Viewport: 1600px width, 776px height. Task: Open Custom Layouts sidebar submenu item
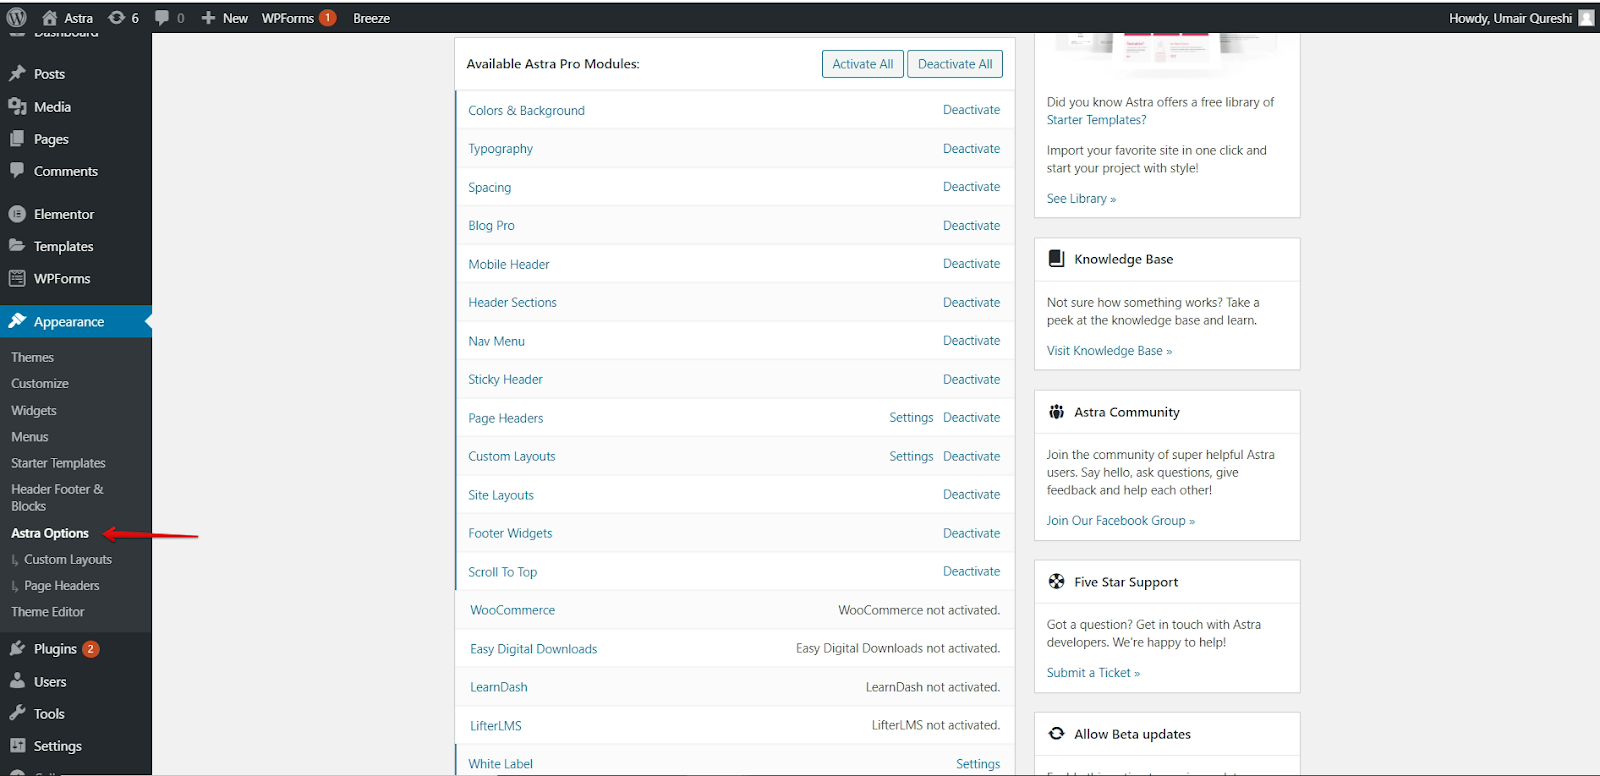pyautogui.click(x=68, y=559)
